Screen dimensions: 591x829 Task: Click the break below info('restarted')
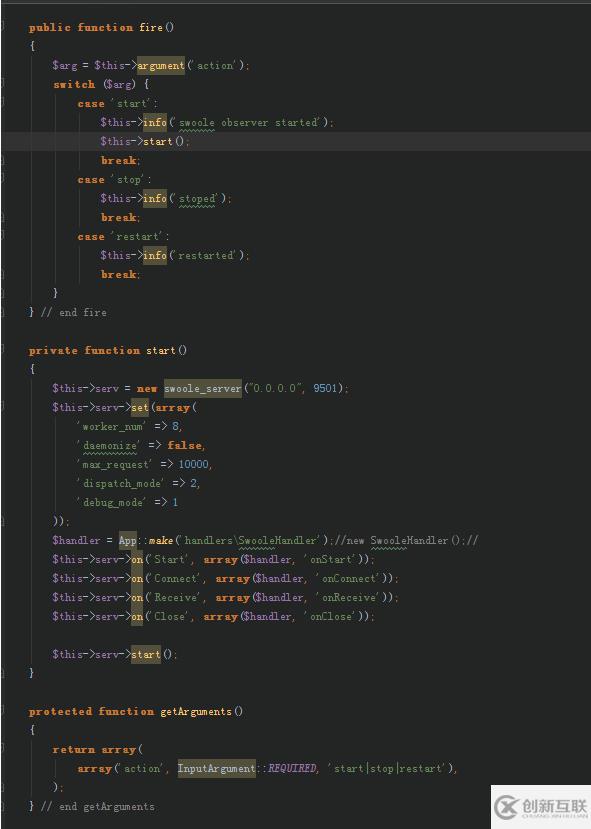click(121, 274)
